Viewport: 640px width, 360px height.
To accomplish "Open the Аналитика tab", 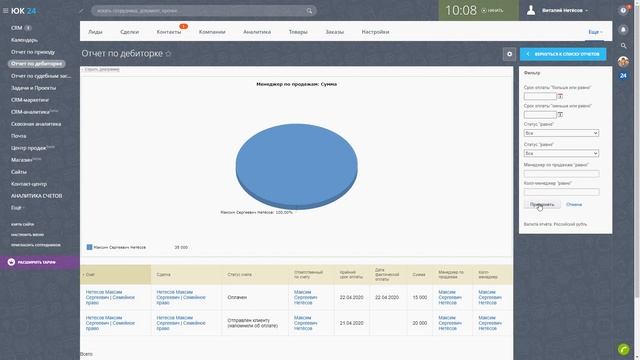I will [x=257, y=32].
